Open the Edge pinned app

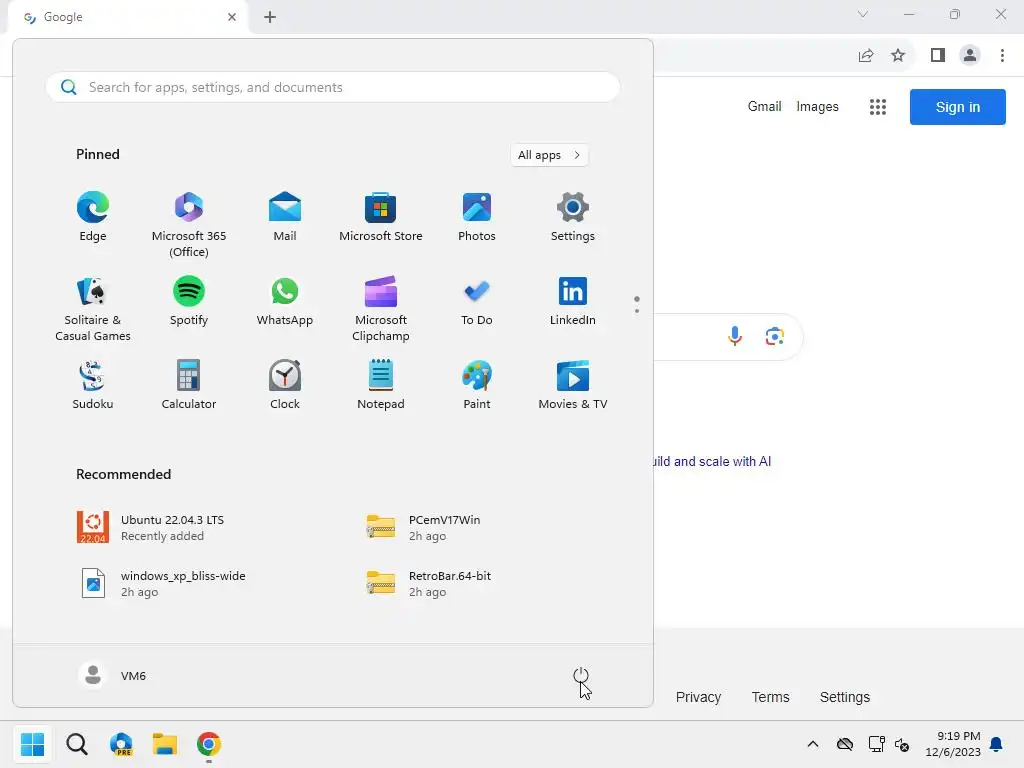click(93, 217)
